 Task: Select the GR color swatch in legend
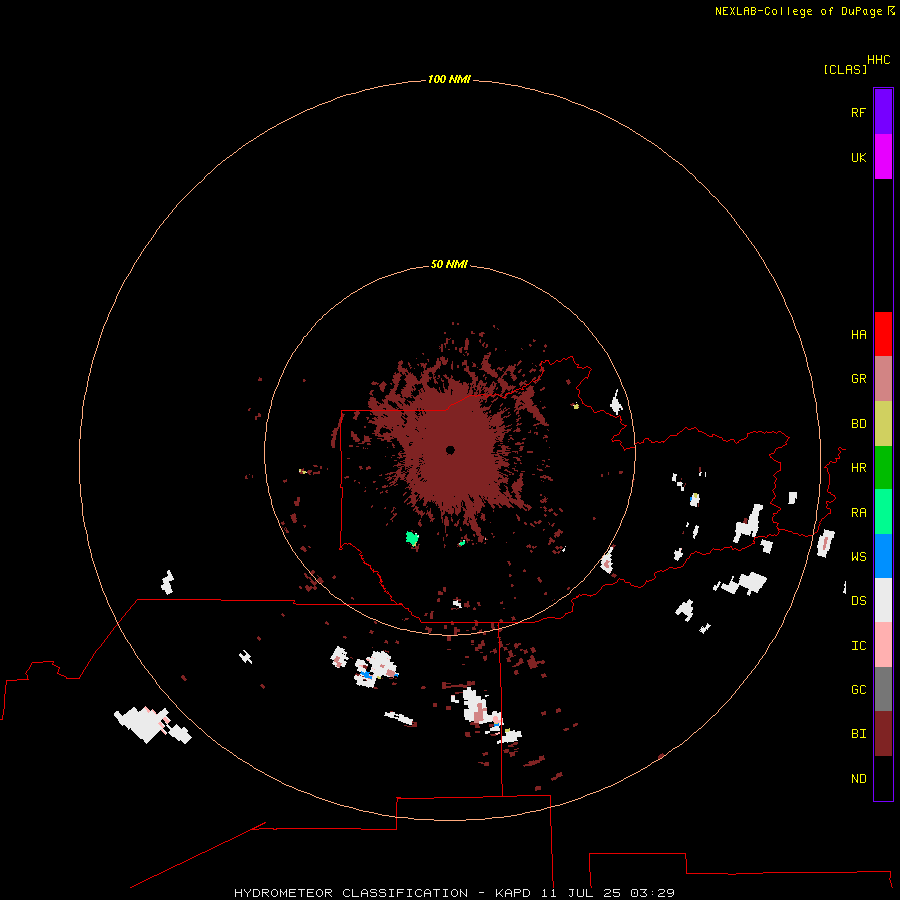(883, 379)
